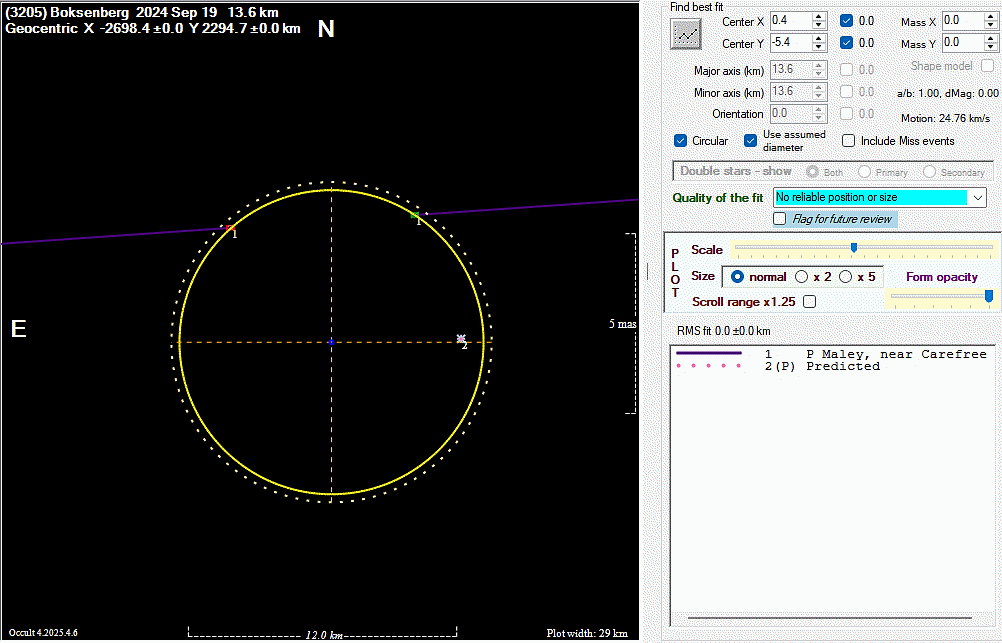1002x643 pixels.
Task: Select the Secondary double stars option
Action: [930, 172]
